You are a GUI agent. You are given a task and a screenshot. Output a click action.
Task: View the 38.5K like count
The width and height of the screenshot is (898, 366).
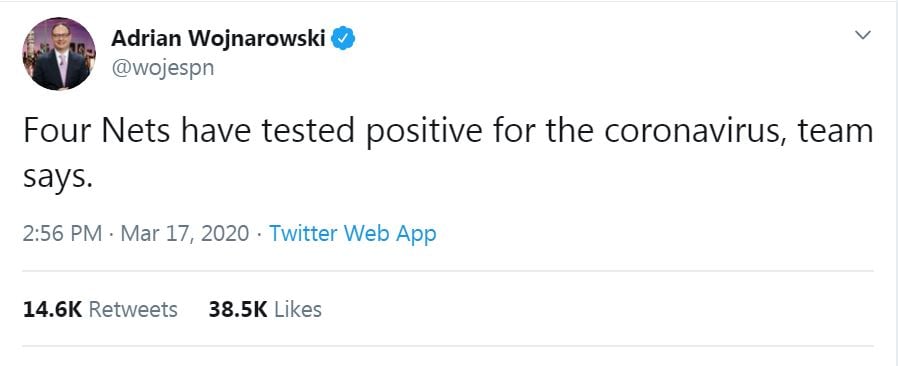[x=238, y=309]
